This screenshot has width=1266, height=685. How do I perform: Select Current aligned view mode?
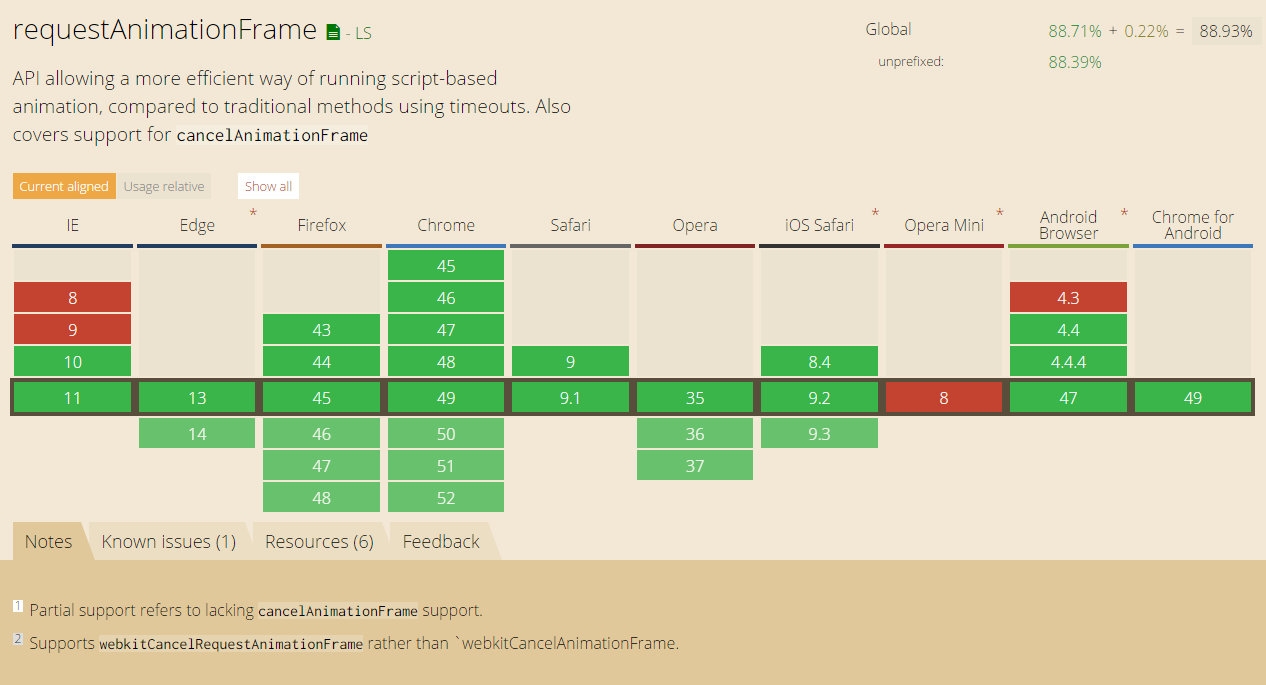(x=64, y=186)
